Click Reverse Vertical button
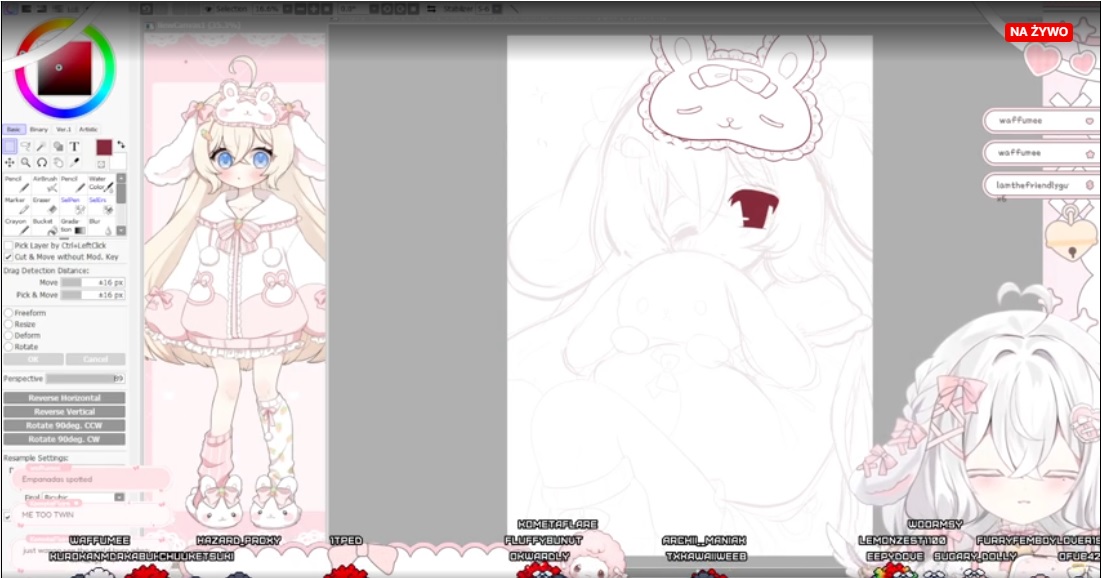1101x578 pixels. (x=65, y=412)
